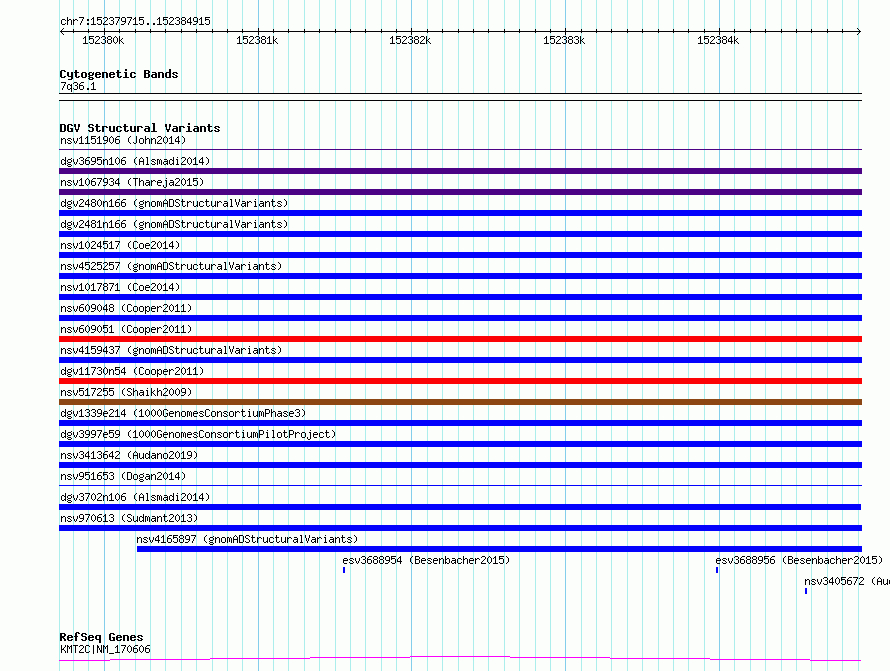Viewport: 890px width, 671px height.
Task: Open nsv3413642 (Audano2019) variant label
Action: click(x=129, y=455)
